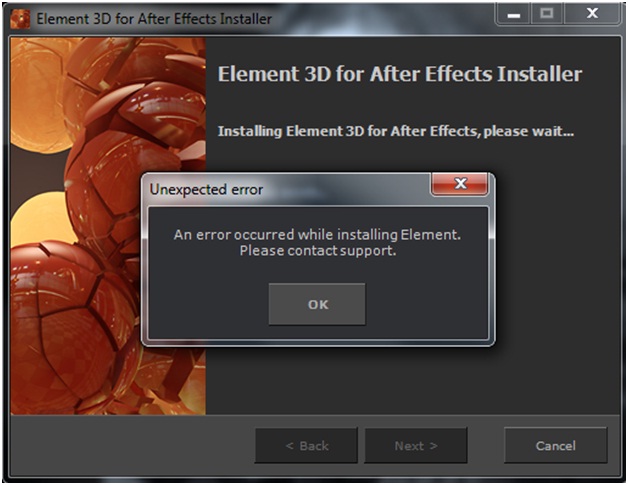Click the Element 3D installer title bar icon

pos(20,18)
